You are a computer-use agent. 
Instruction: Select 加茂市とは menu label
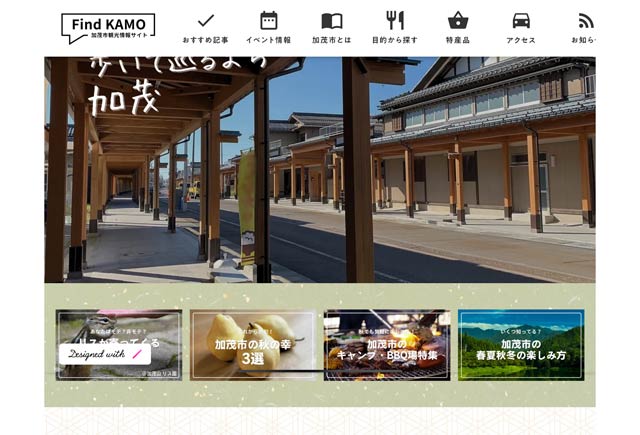(x=332, y=40)
